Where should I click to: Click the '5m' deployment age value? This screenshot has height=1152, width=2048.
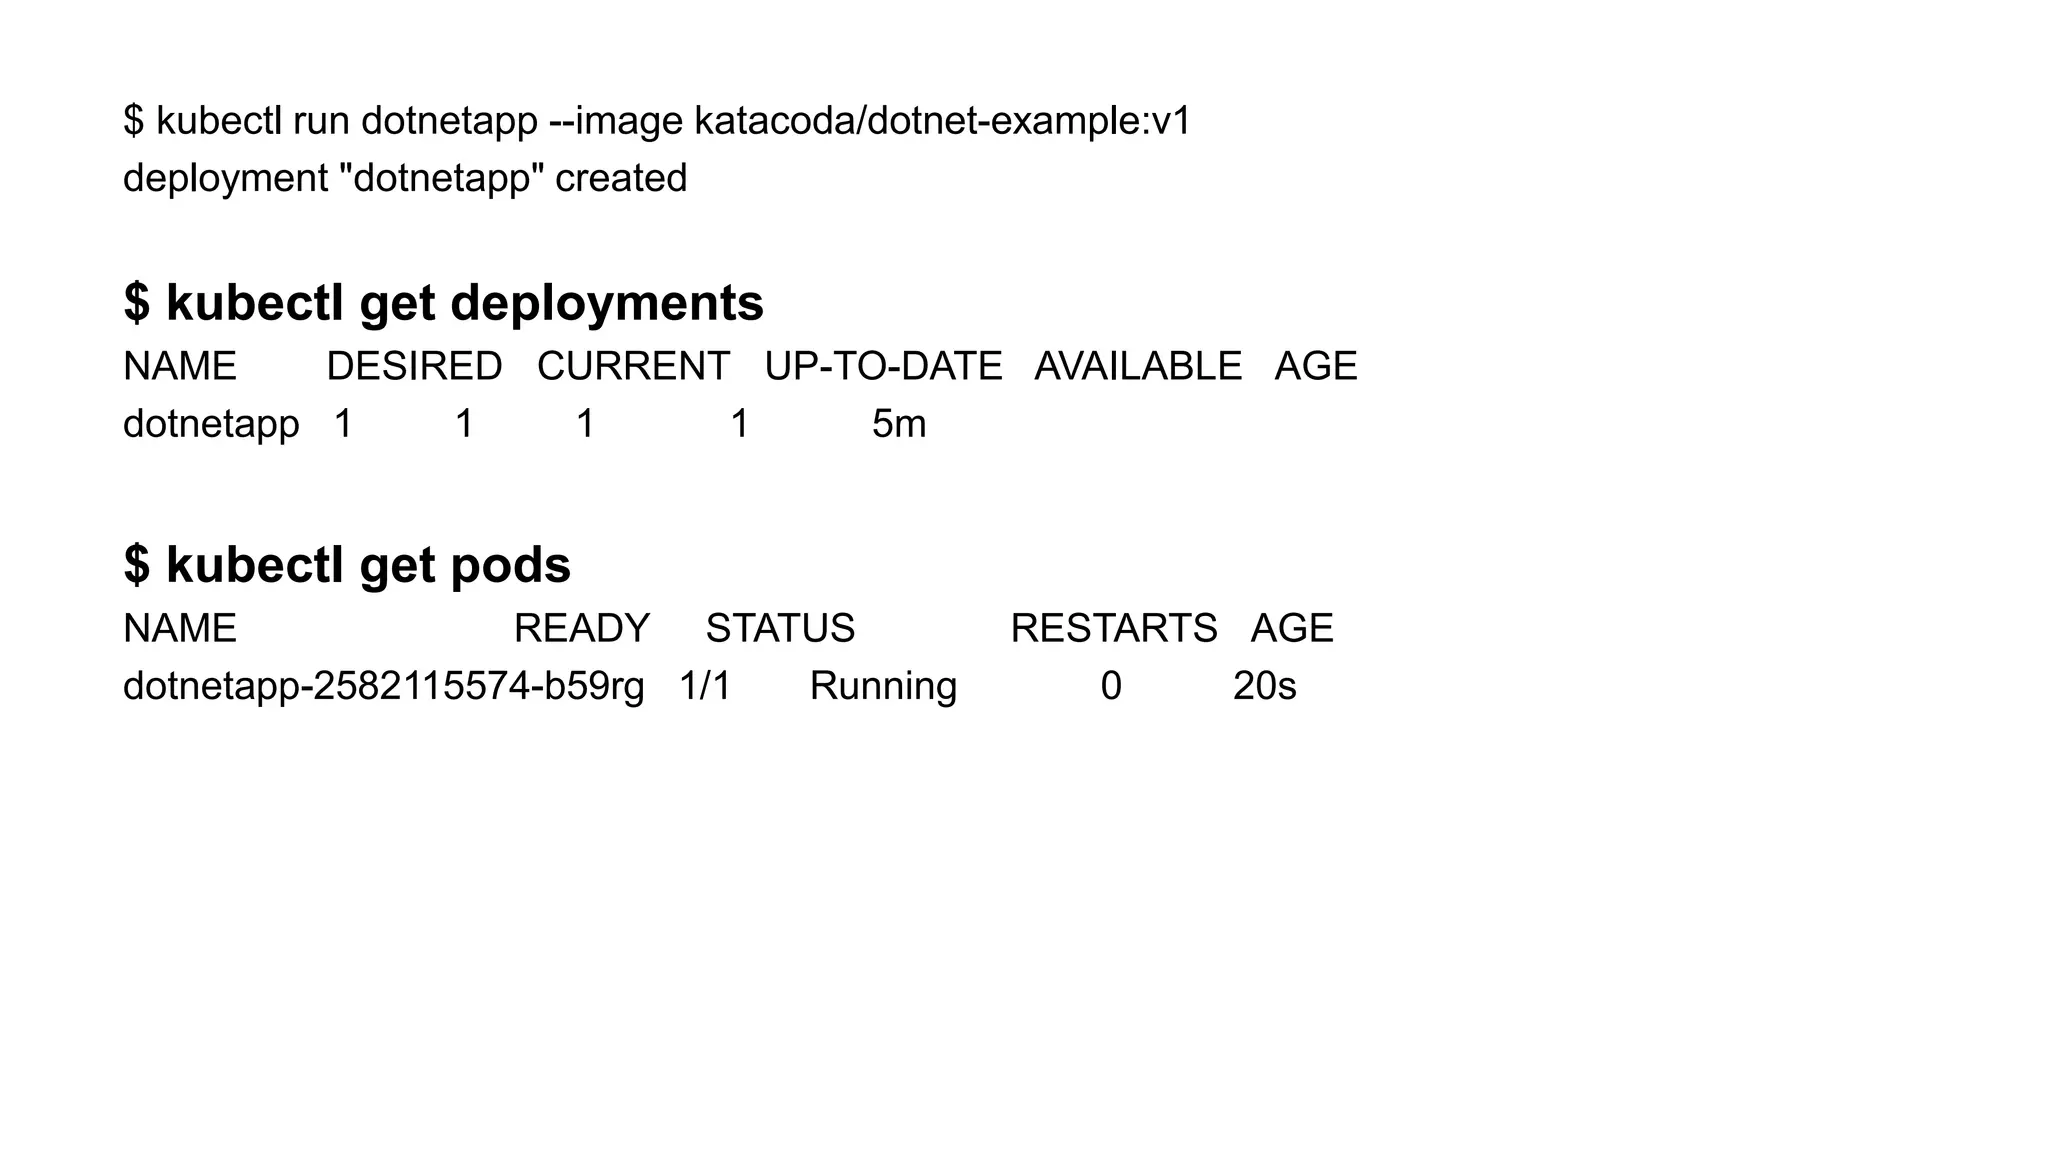coord(899,425)
